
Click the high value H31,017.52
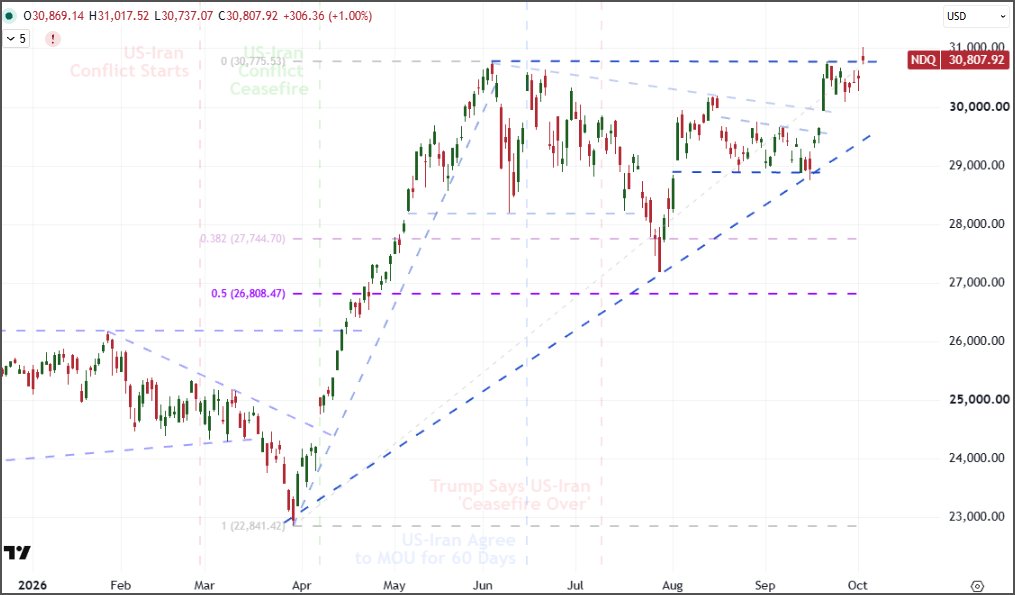[x=119, y=16]
